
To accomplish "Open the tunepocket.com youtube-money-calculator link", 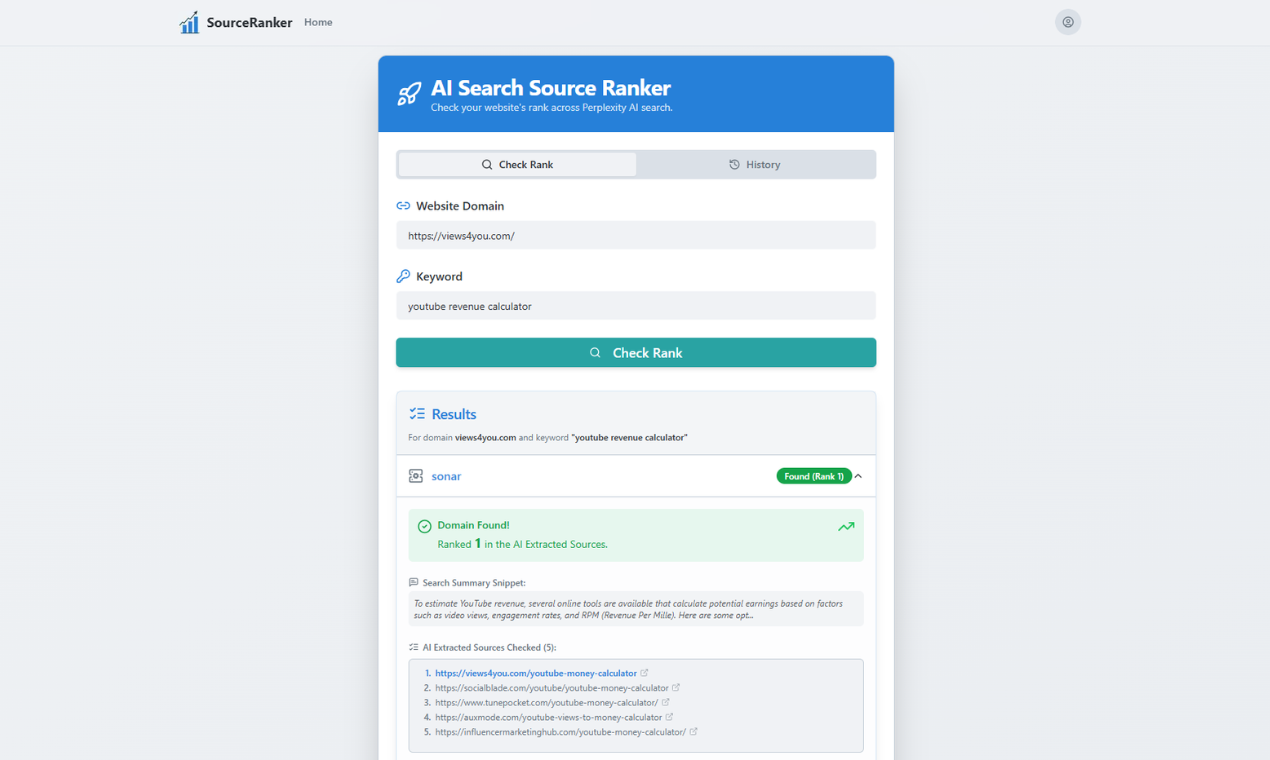I will [547, 703].
